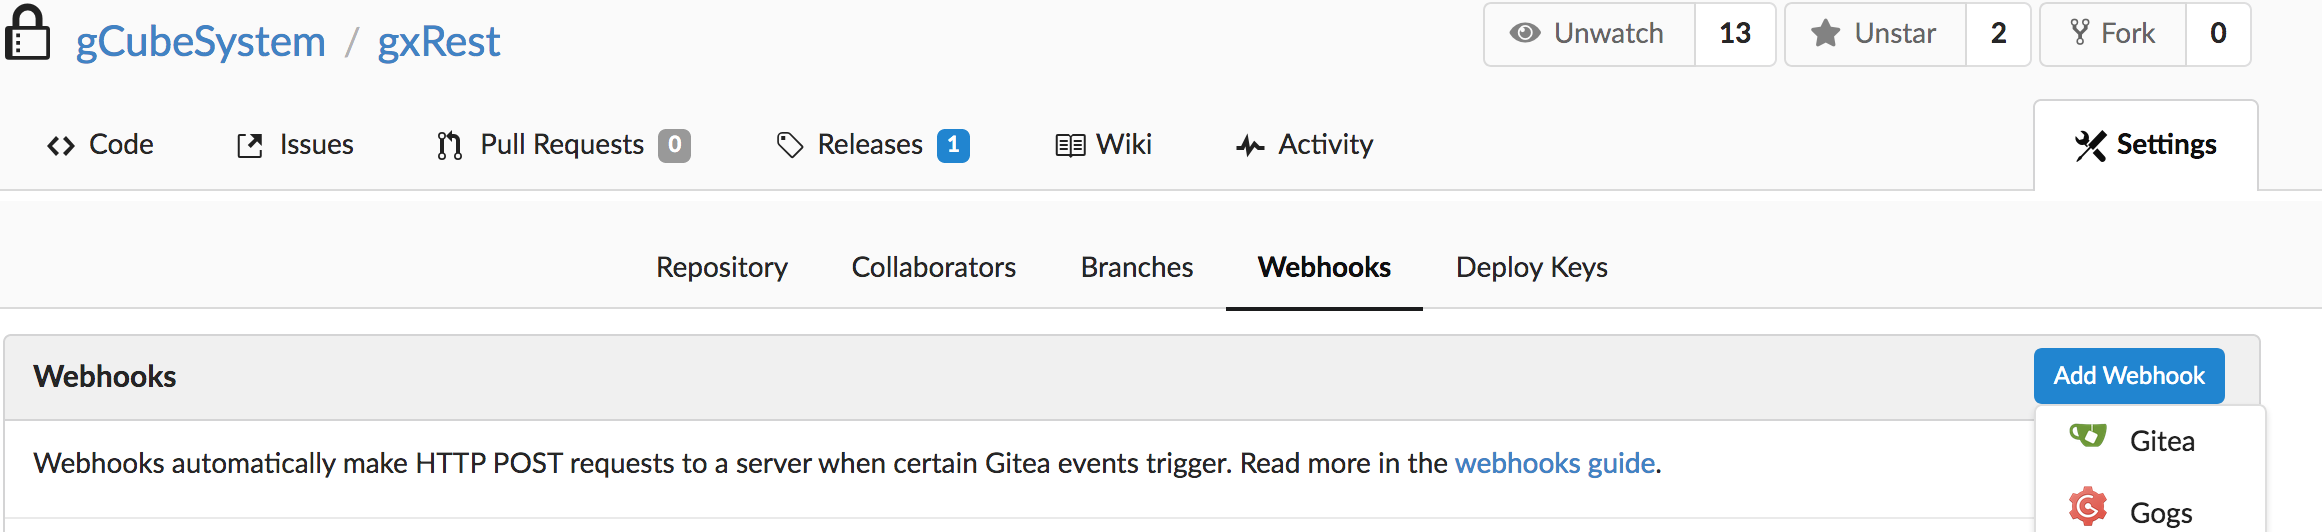Toggle Unwatch for this repository
Screen dimensions: 2322x532
(x=1589, y=34)
